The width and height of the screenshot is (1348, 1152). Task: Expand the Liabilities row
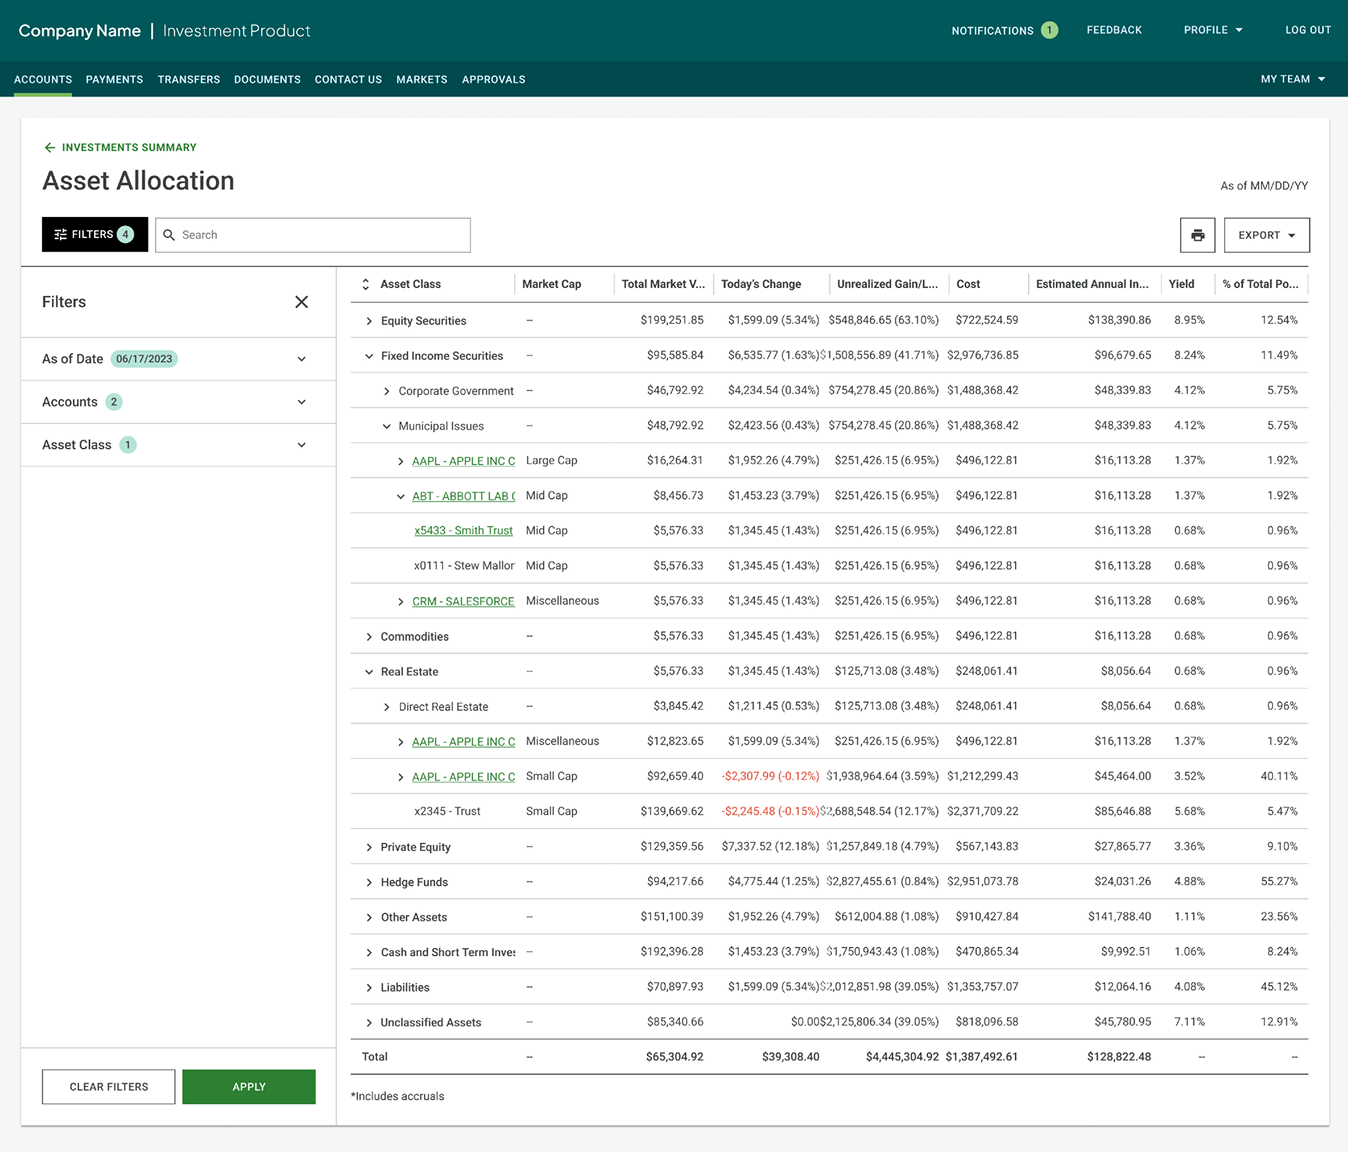(x=369, y=987)
